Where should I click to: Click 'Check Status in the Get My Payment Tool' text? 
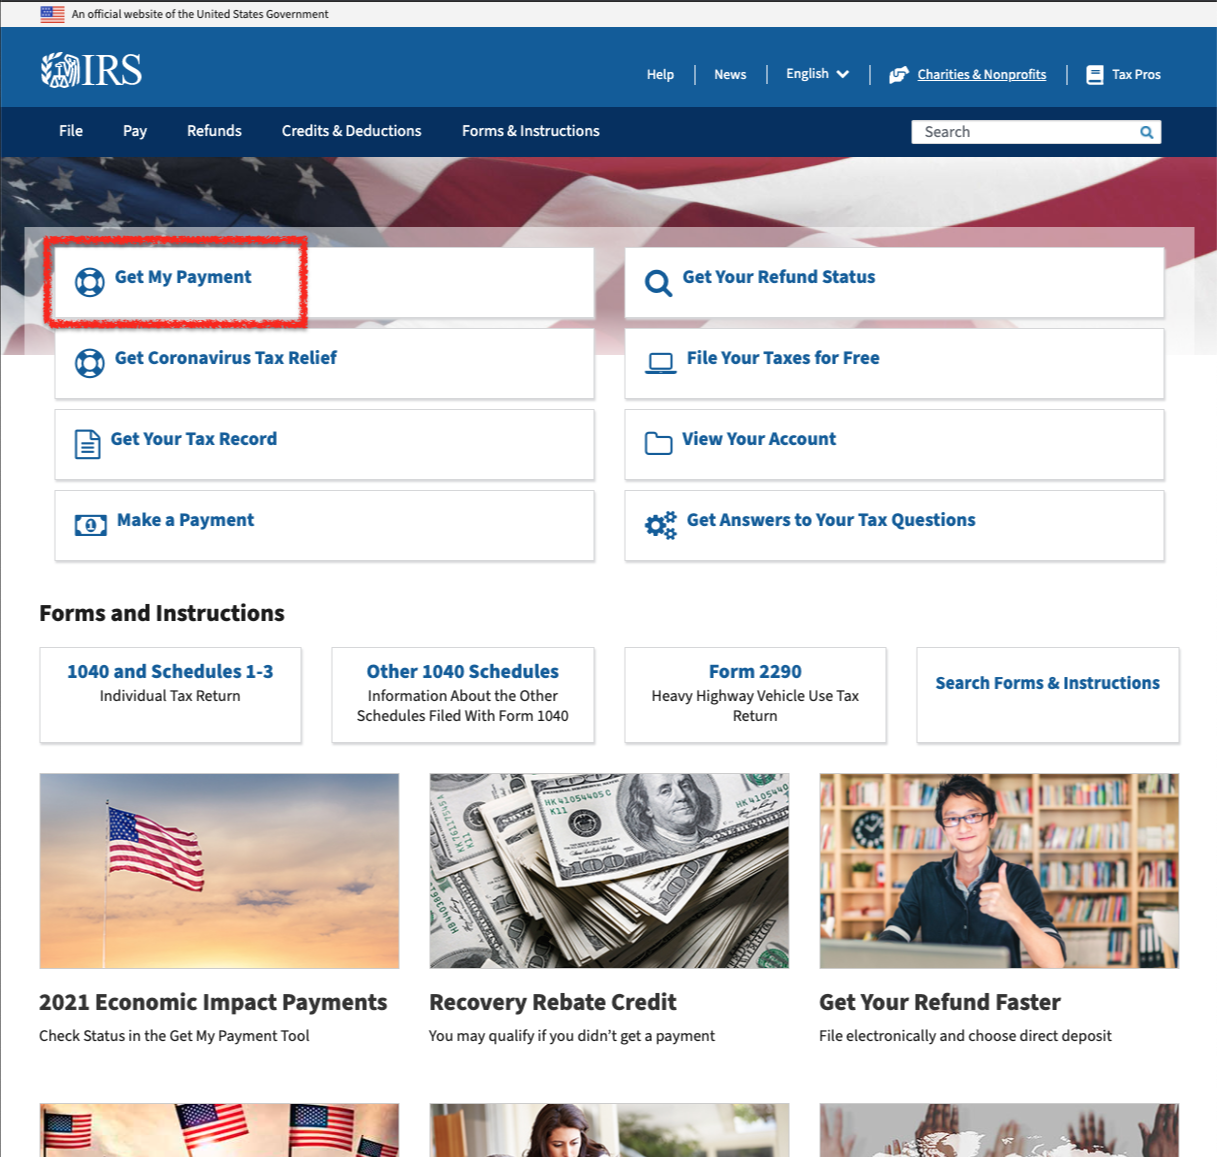coord(174,1036)
